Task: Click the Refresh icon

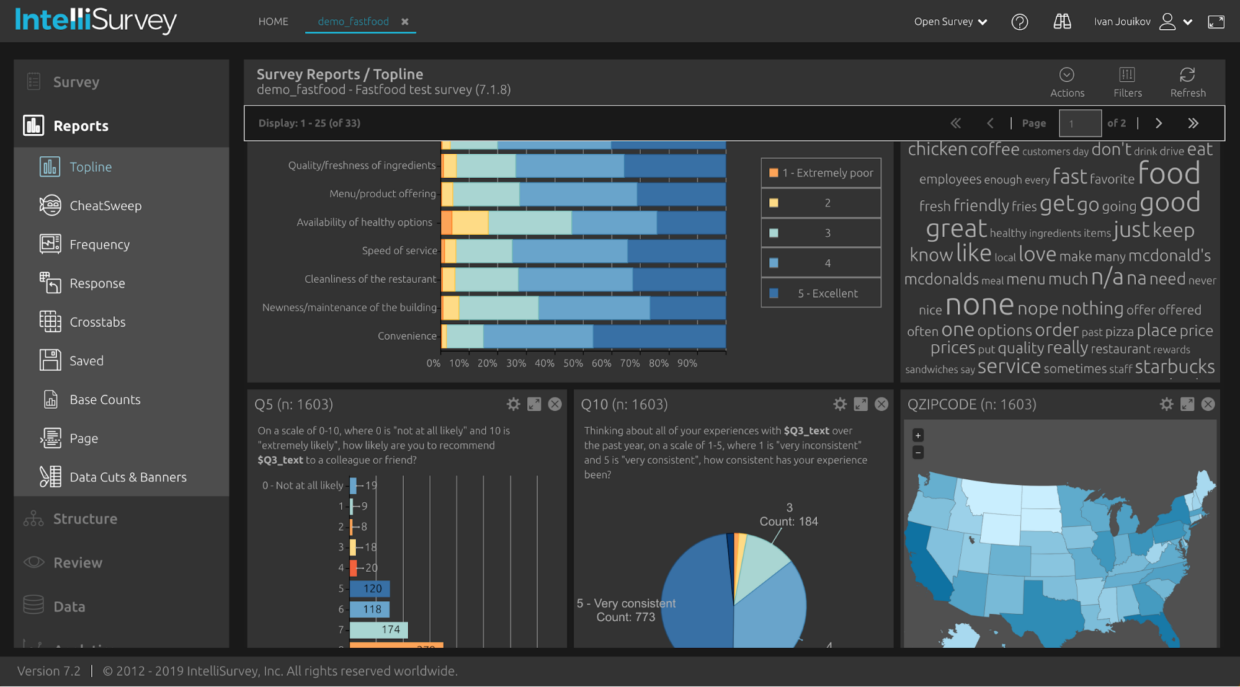Action: point(1187,75)
